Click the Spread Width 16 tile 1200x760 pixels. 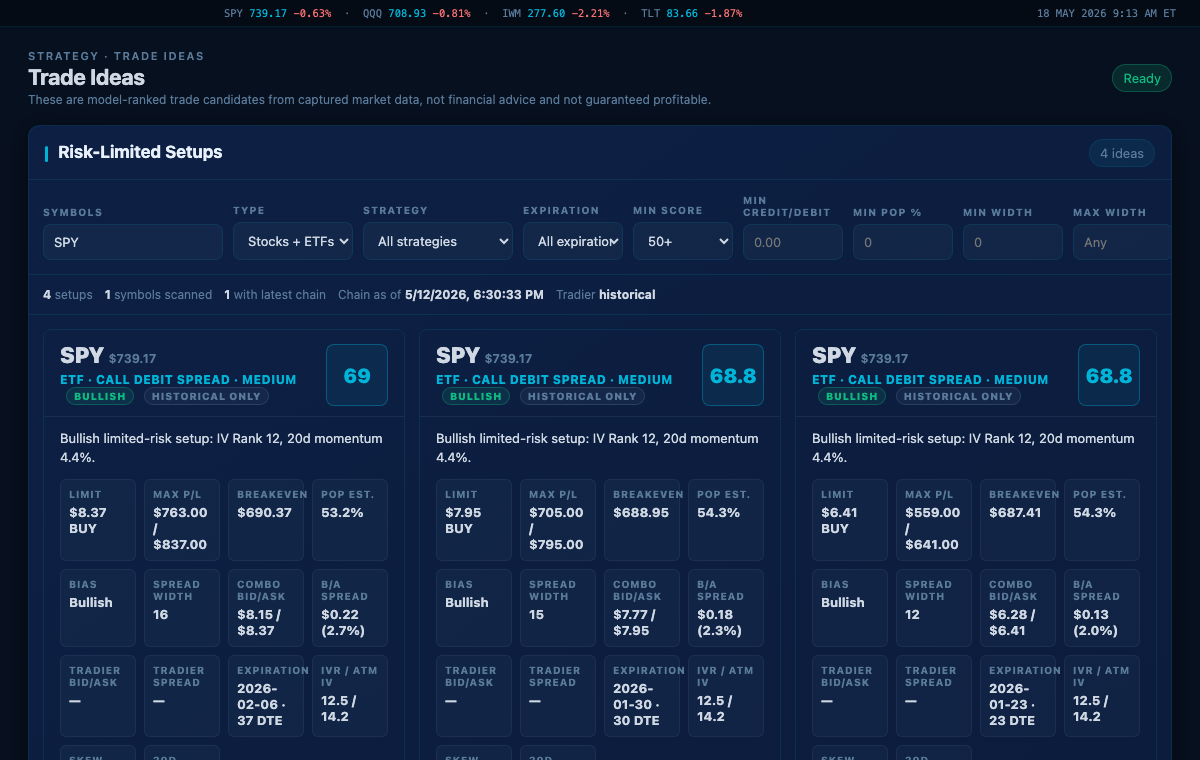coord(182,608)
